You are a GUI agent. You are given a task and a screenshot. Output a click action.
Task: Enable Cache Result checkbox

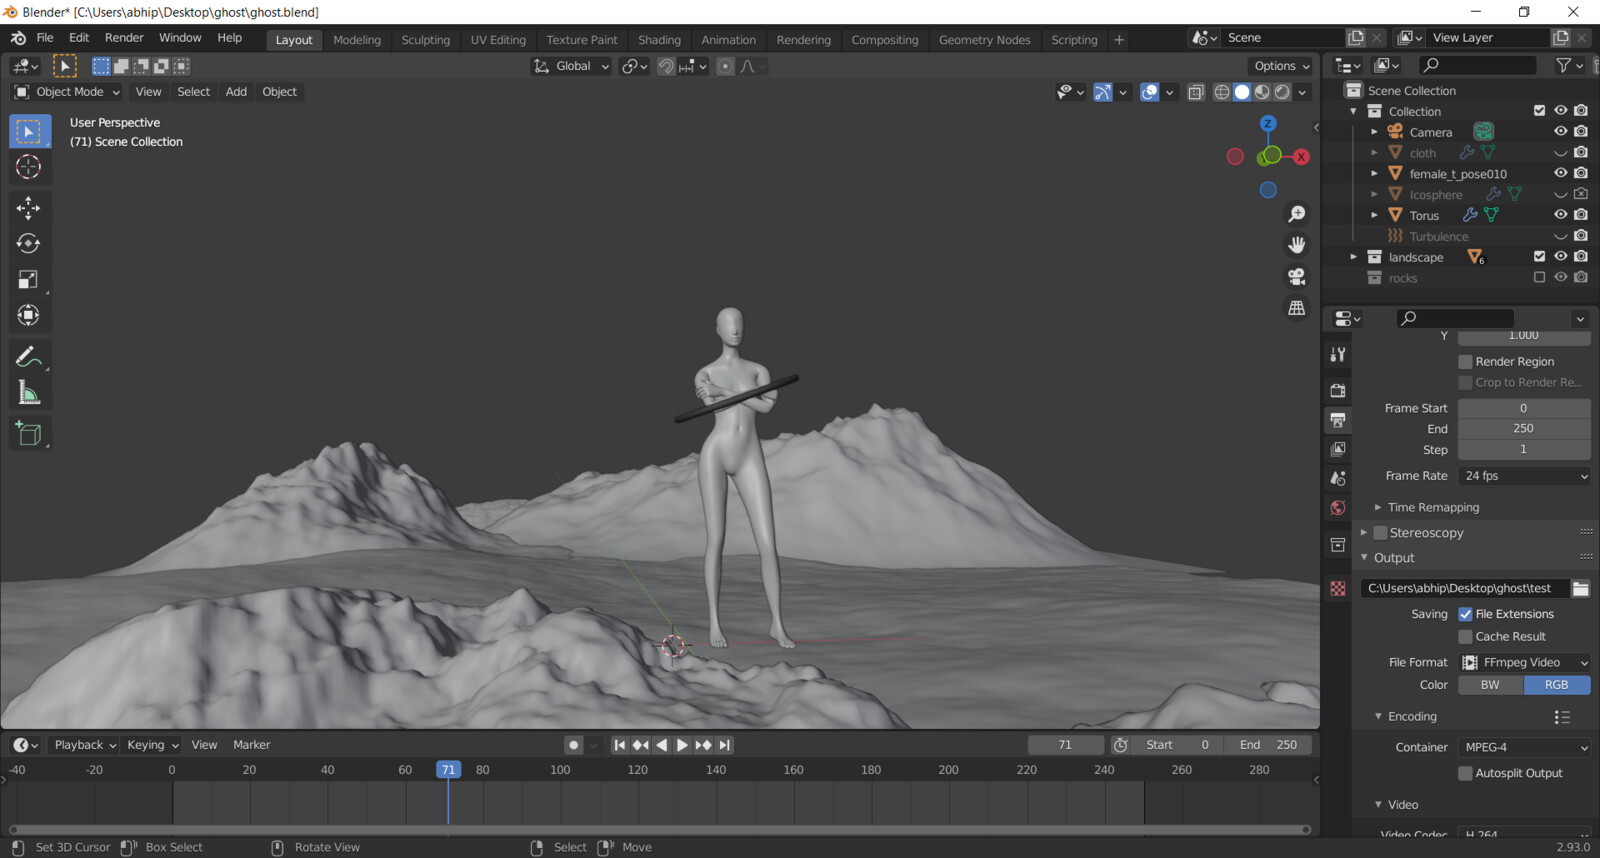click(x=1465, y=637)
